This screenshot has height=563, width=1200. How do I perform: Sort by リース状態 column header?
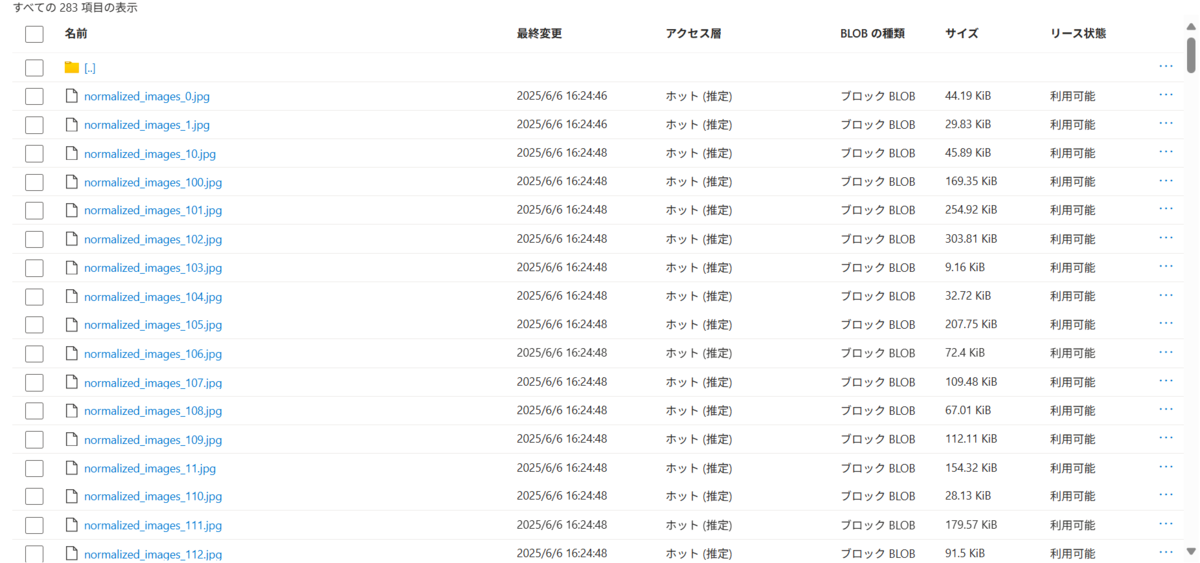point(1078,34)
